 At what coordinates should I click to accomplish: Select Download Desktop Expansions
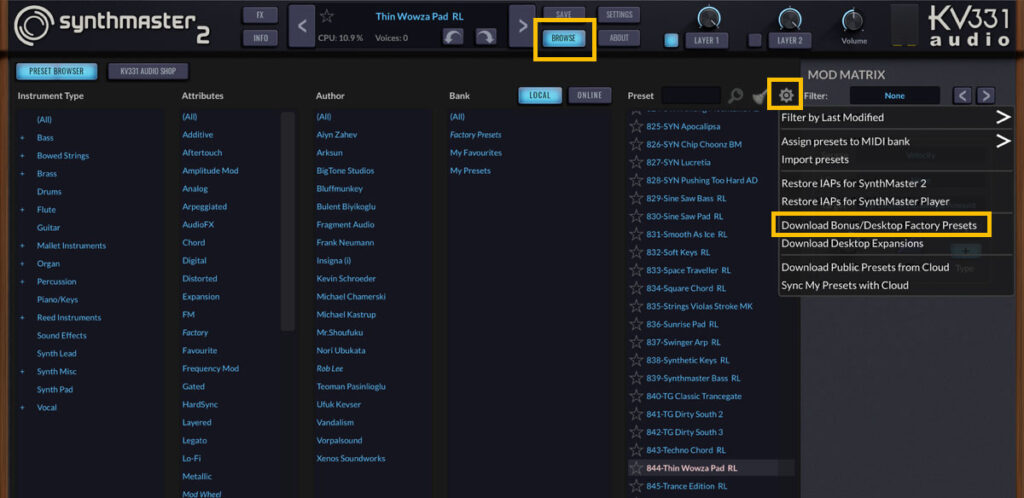point(852,243)
